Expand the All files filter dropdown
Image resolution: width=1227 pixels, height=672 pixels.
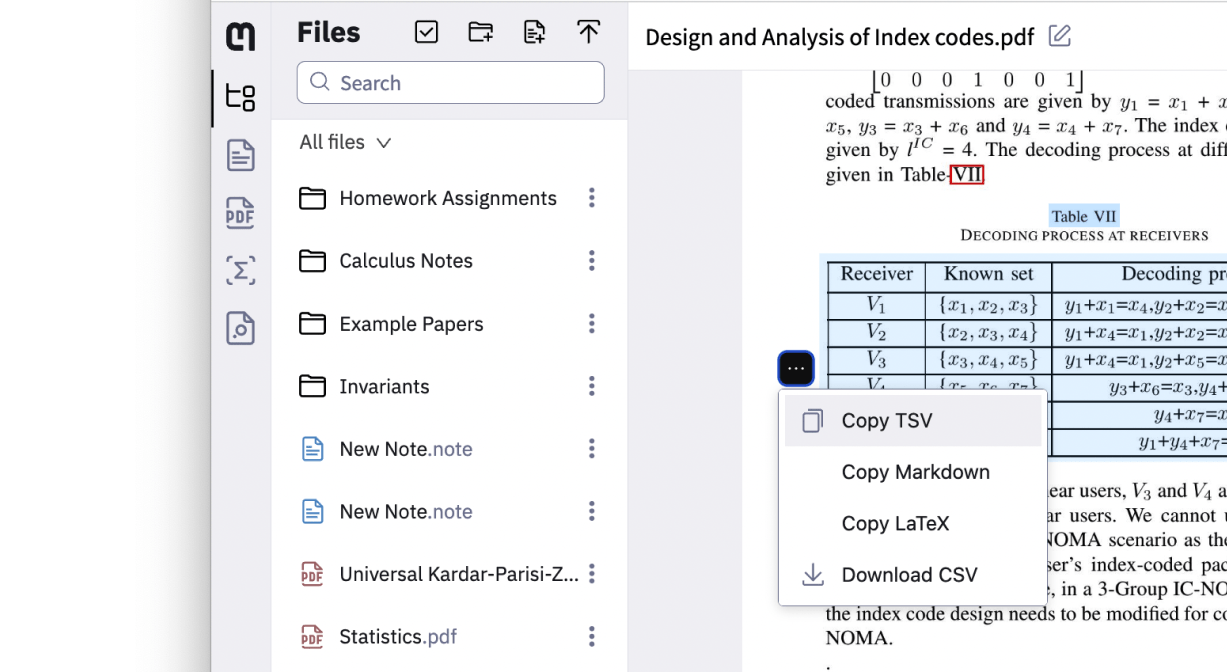click(x=343, y=142)
